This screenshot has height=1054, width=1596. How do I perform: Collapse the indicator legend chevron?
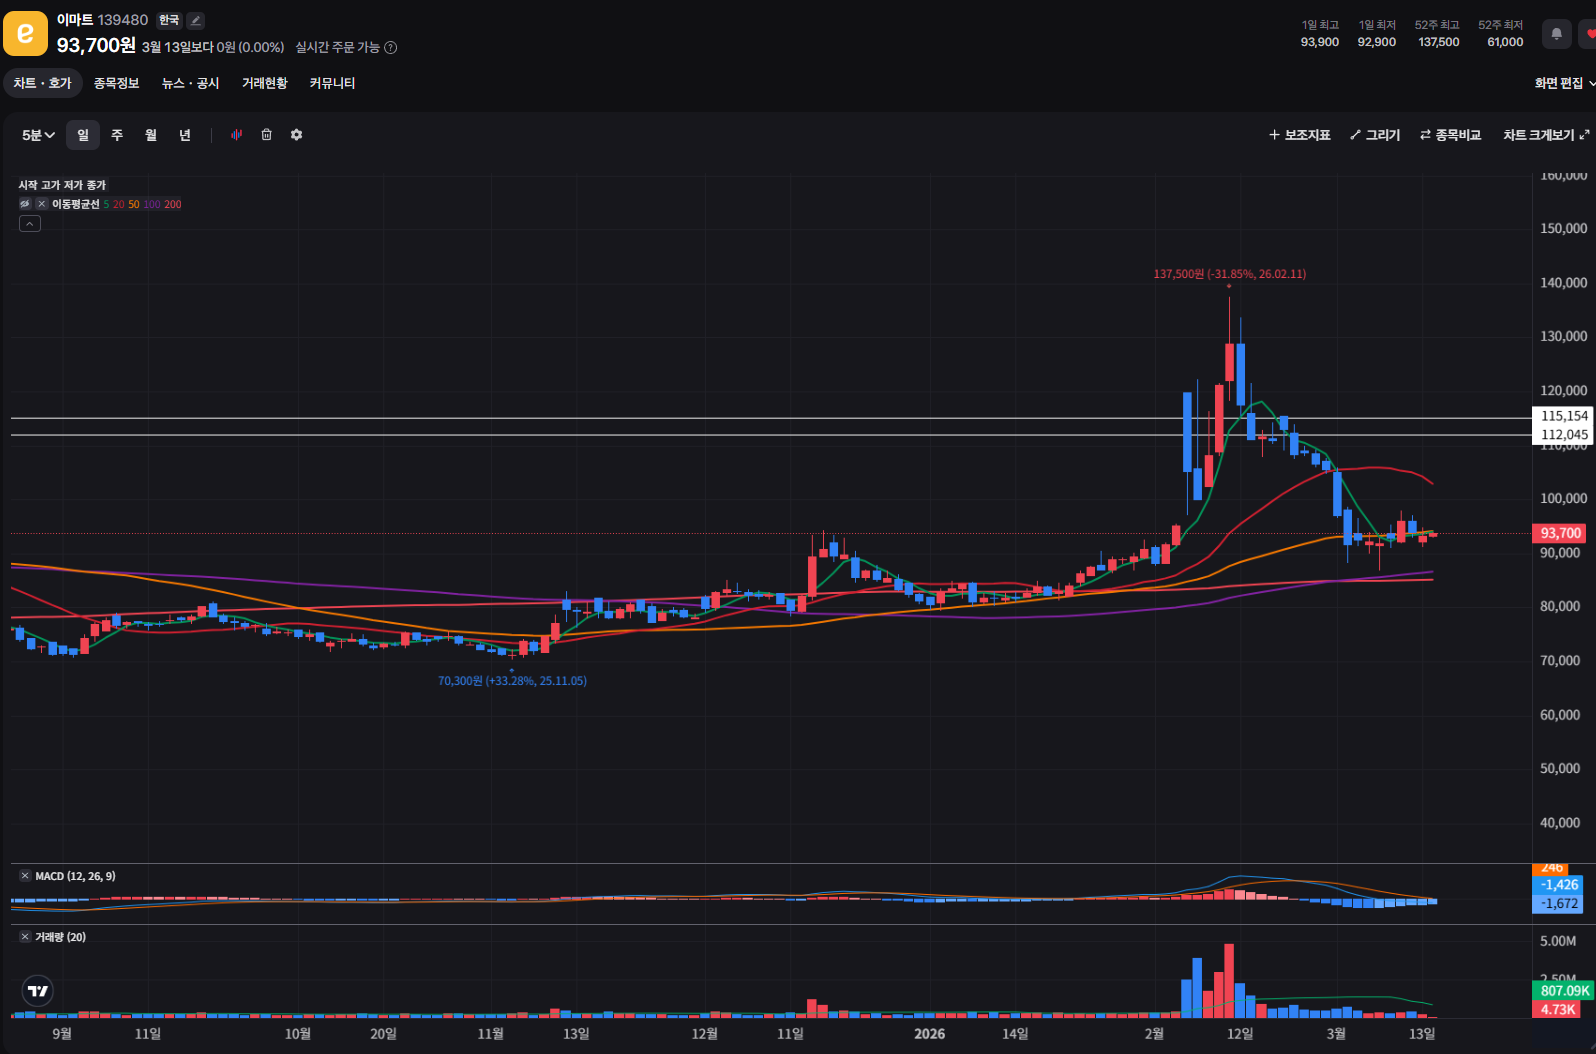(x=30, y=224)
